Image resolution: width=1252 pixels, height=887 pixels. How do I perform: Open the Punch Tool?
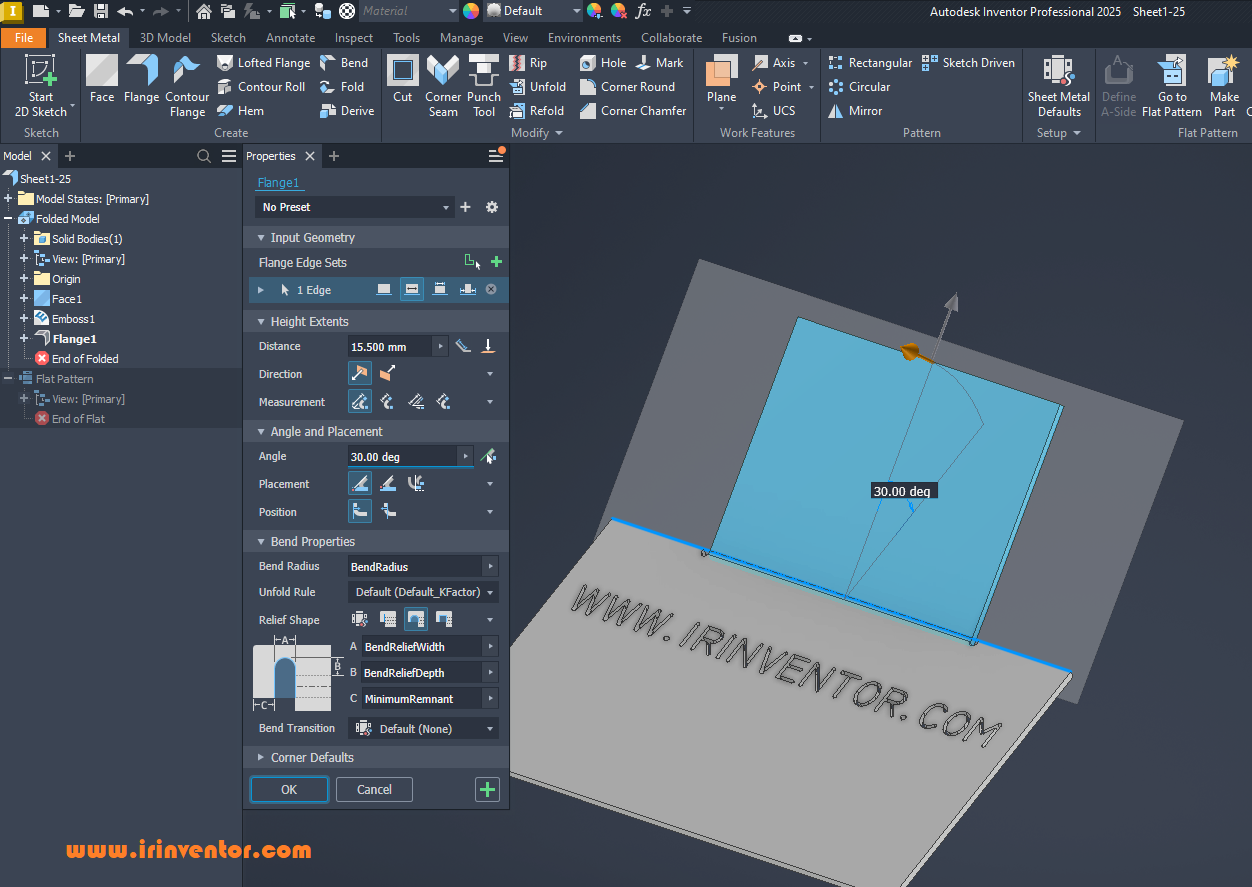click(x=484, y=86)
